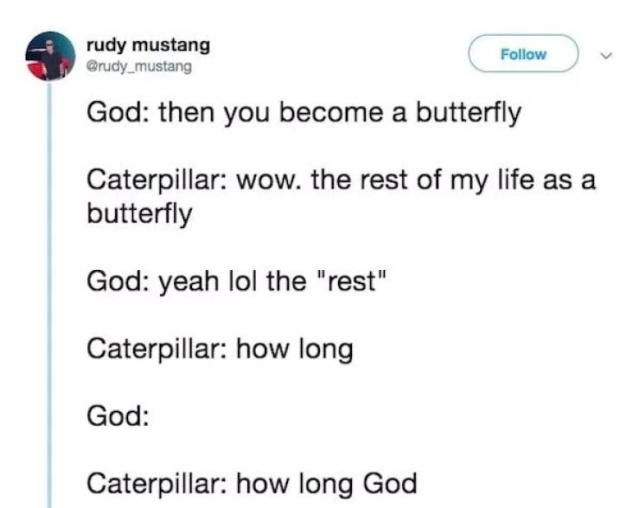Open the @rudy_mustang handle link
The width and height of the screenshot is (640, 508).
[139, 66]
